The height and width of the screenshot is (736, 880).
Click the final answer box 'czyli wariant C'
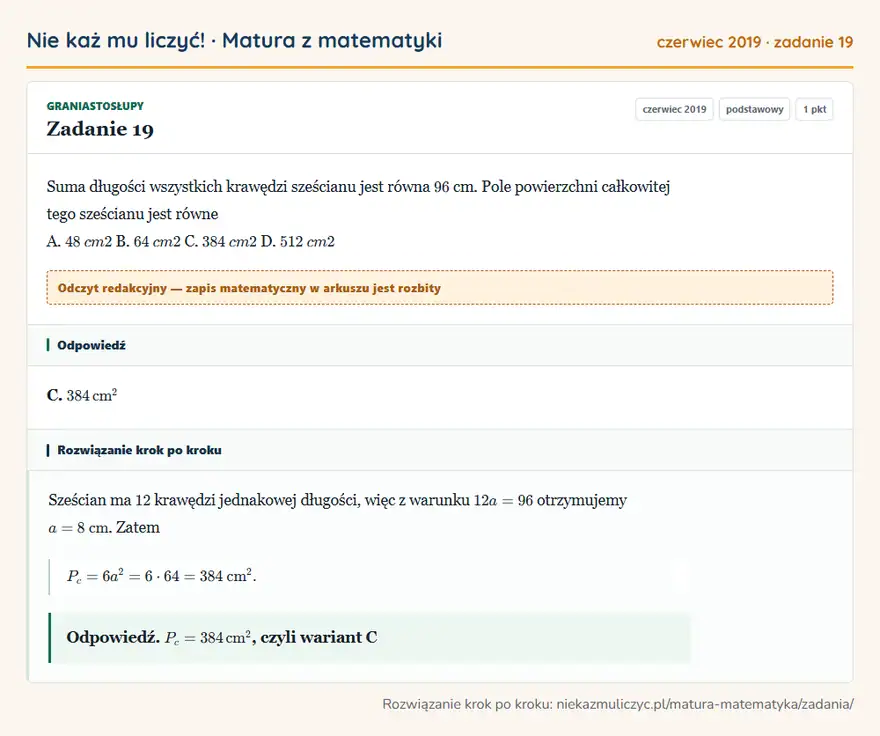[x=370, y=638]
